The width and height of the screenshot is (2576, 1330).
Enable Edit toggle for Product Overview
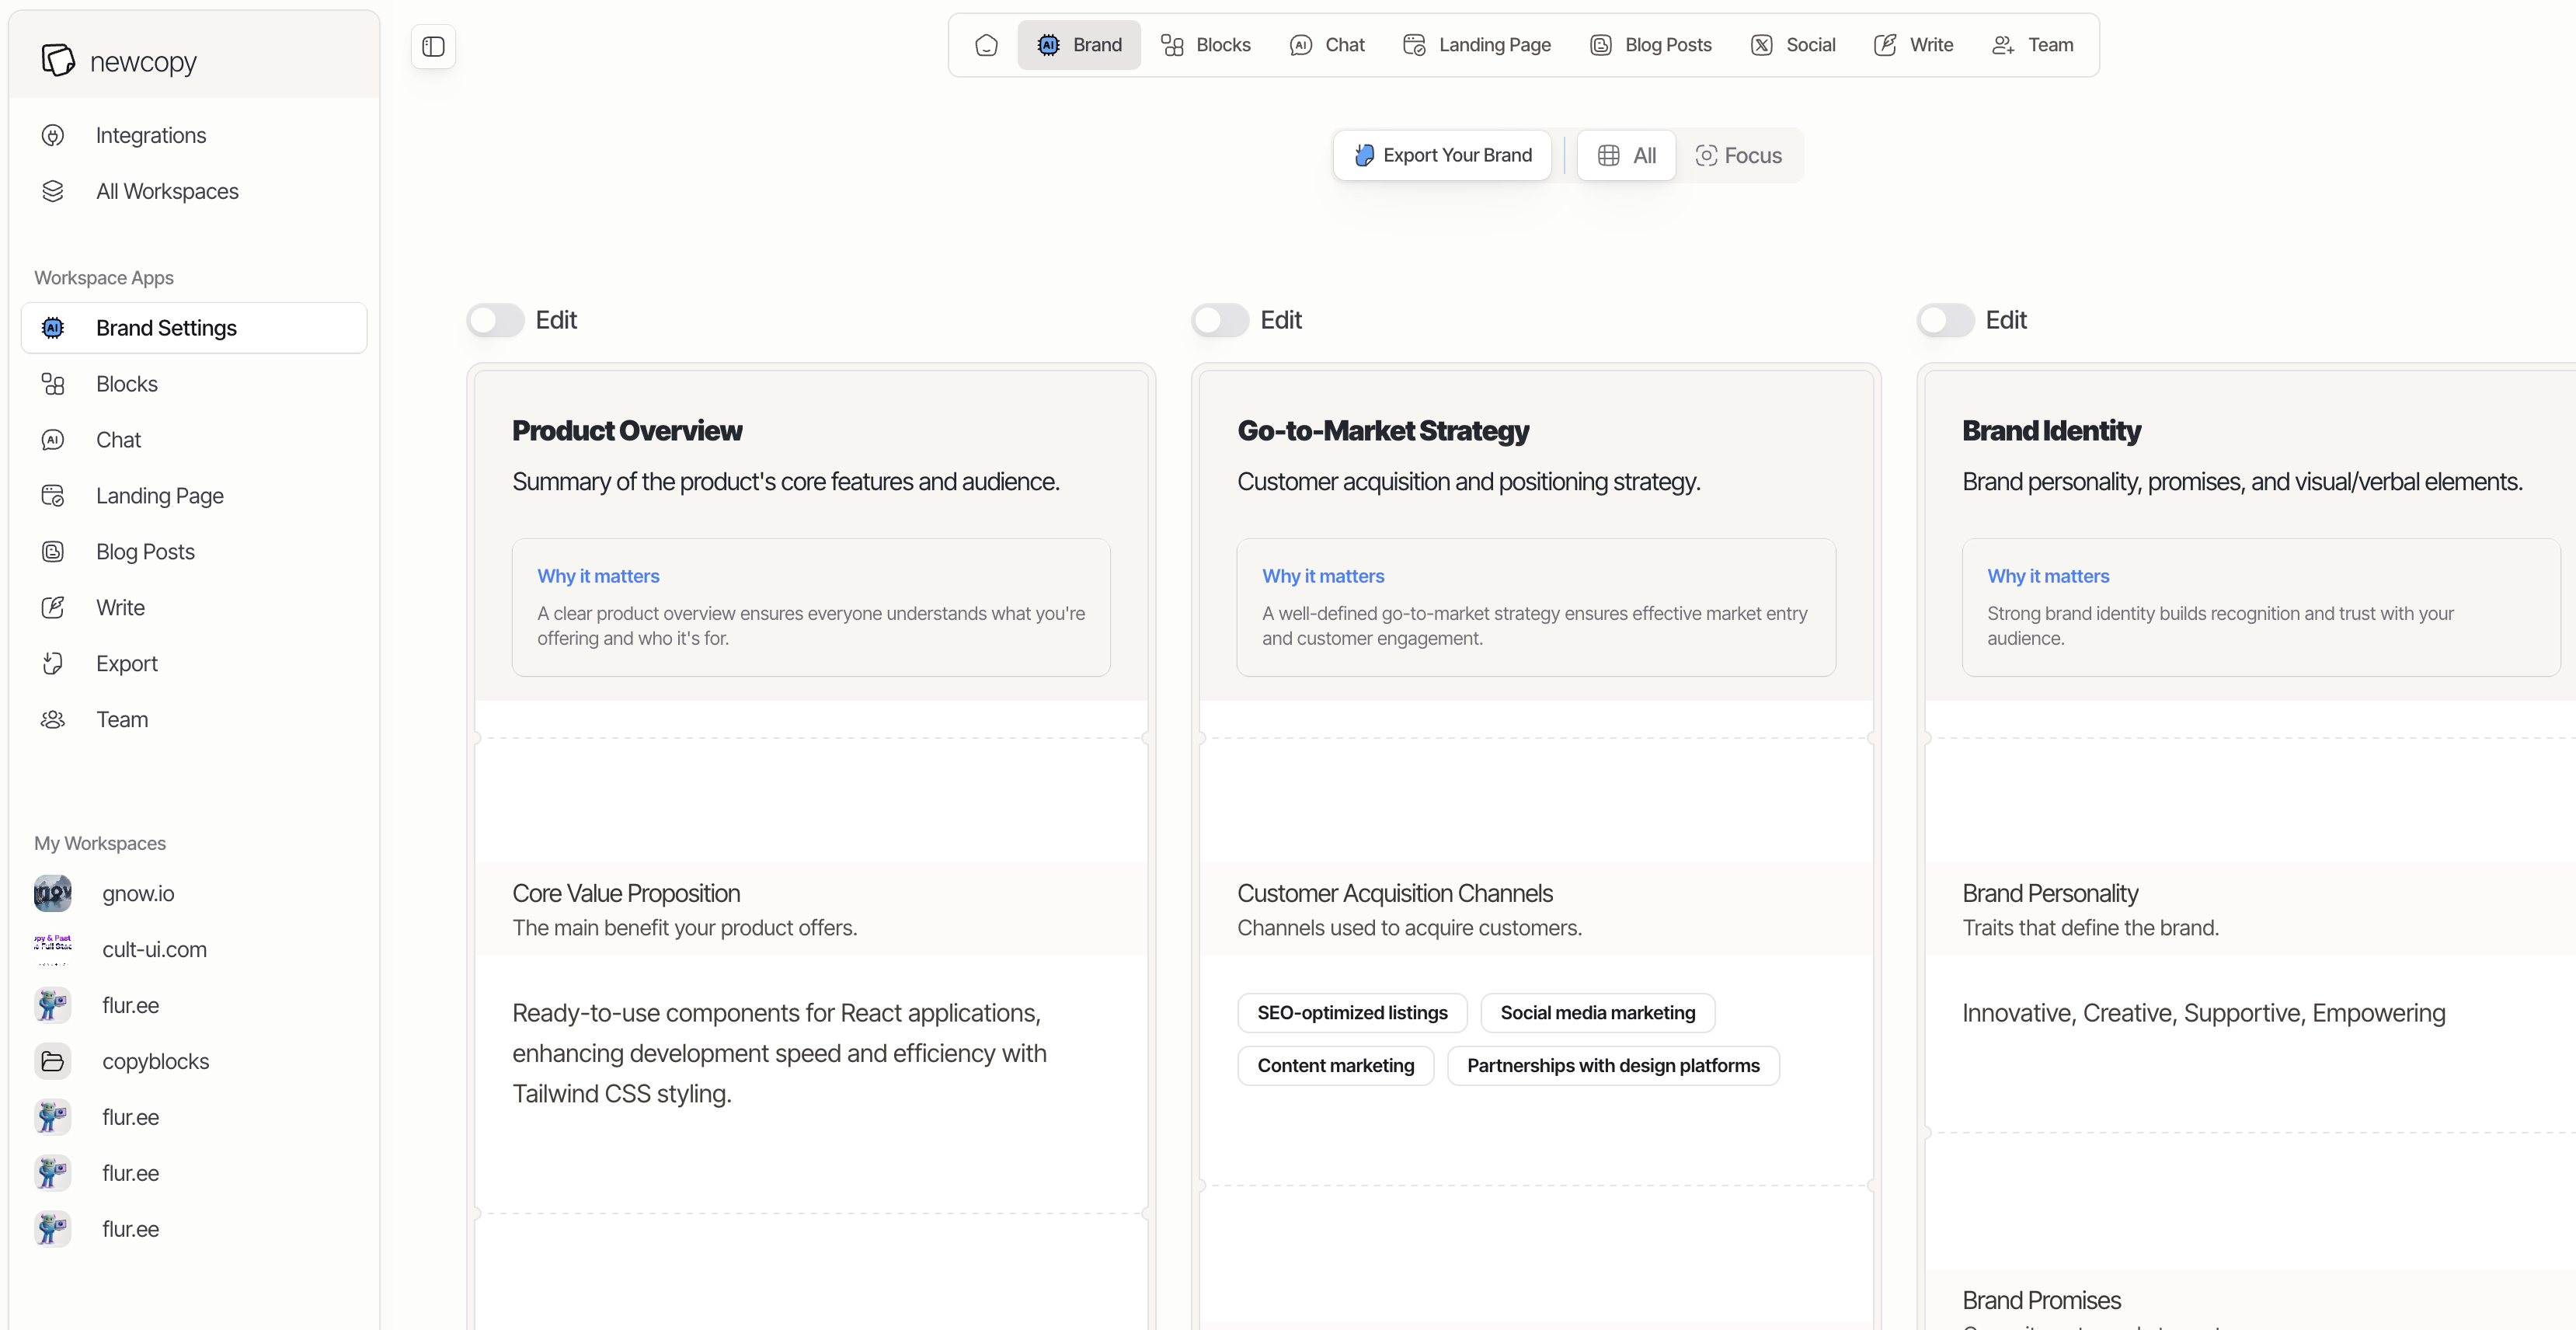coord(496,320)
